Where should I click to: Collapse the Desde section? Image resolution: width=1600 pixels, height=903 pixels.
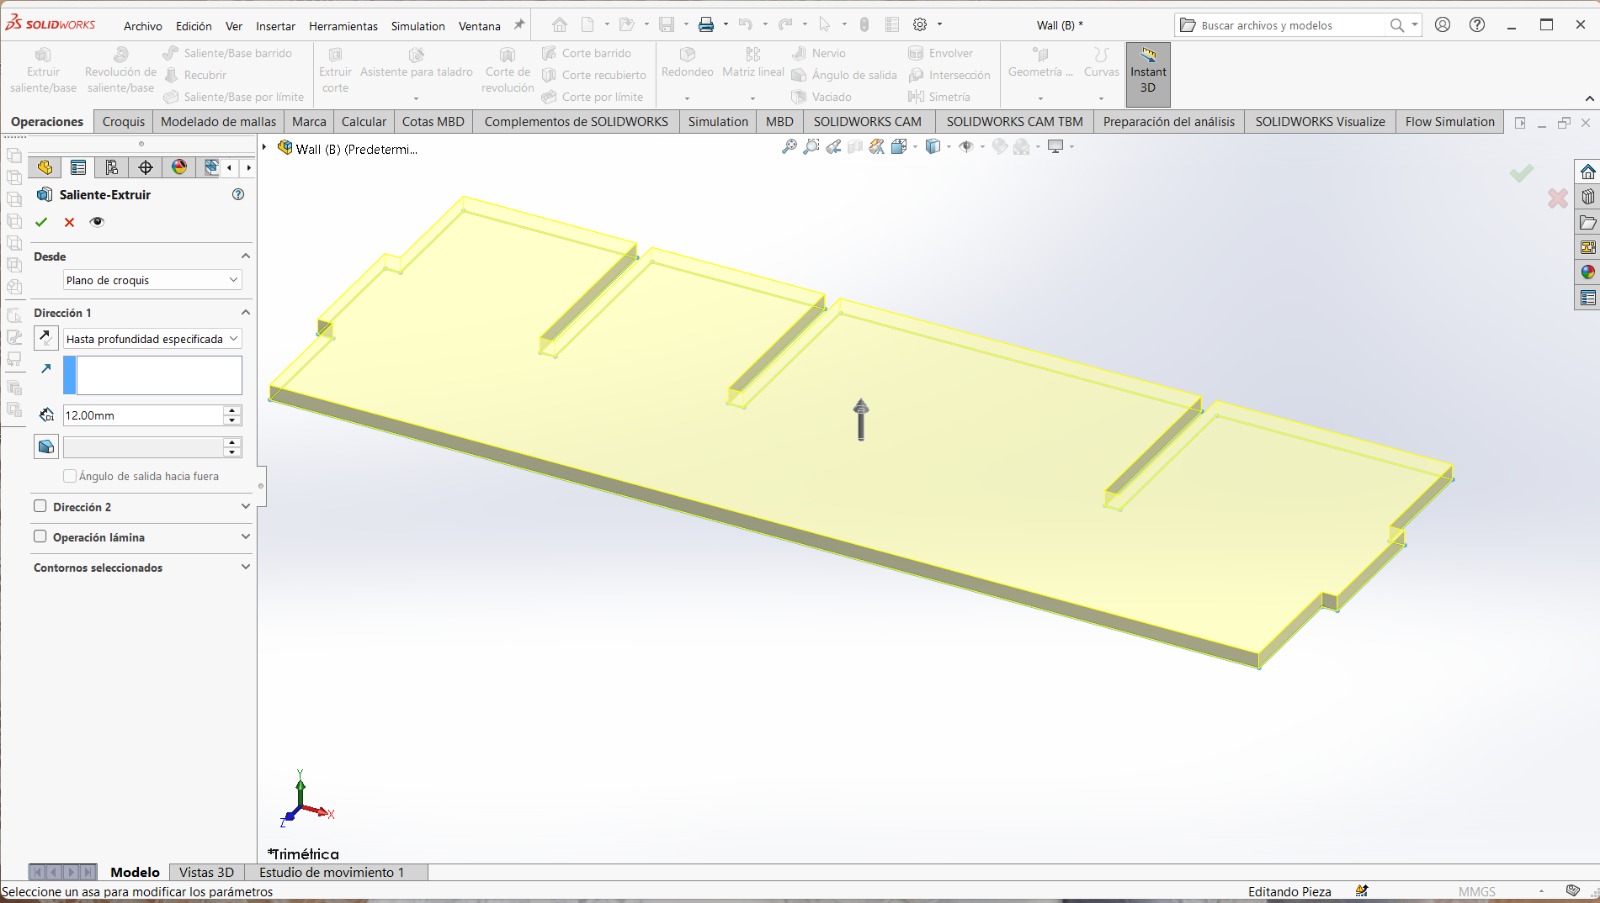[x=245, y=256]
